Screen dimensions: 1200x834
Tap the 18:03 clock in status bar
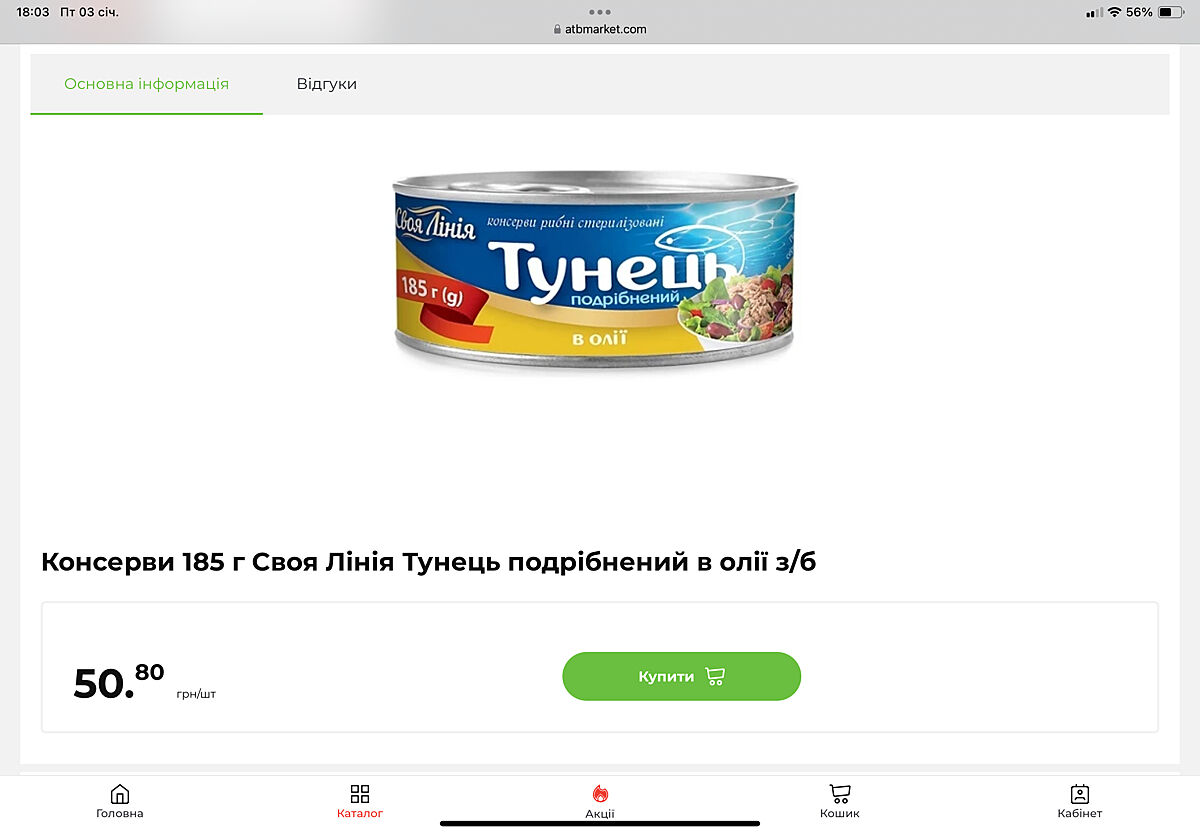coord(33,12)
